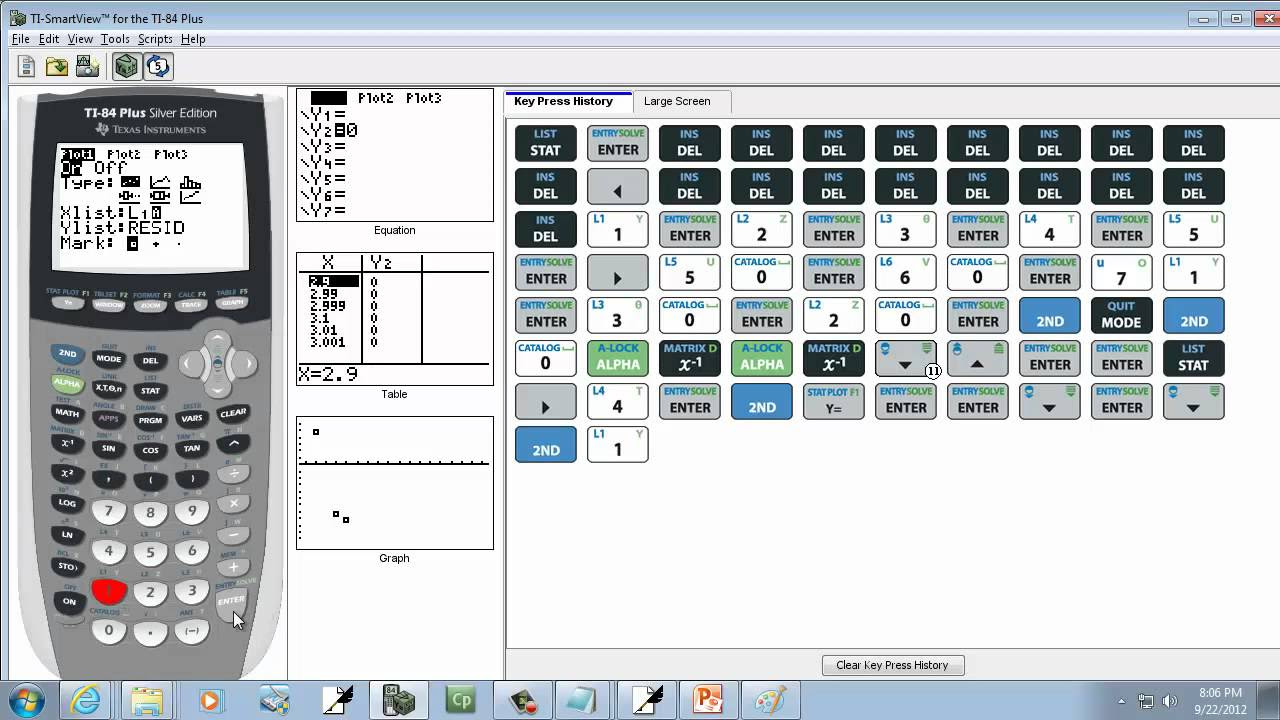Click the GRAPH key on the calculator
Screen dimensions: 1280x720
(232, 302)
